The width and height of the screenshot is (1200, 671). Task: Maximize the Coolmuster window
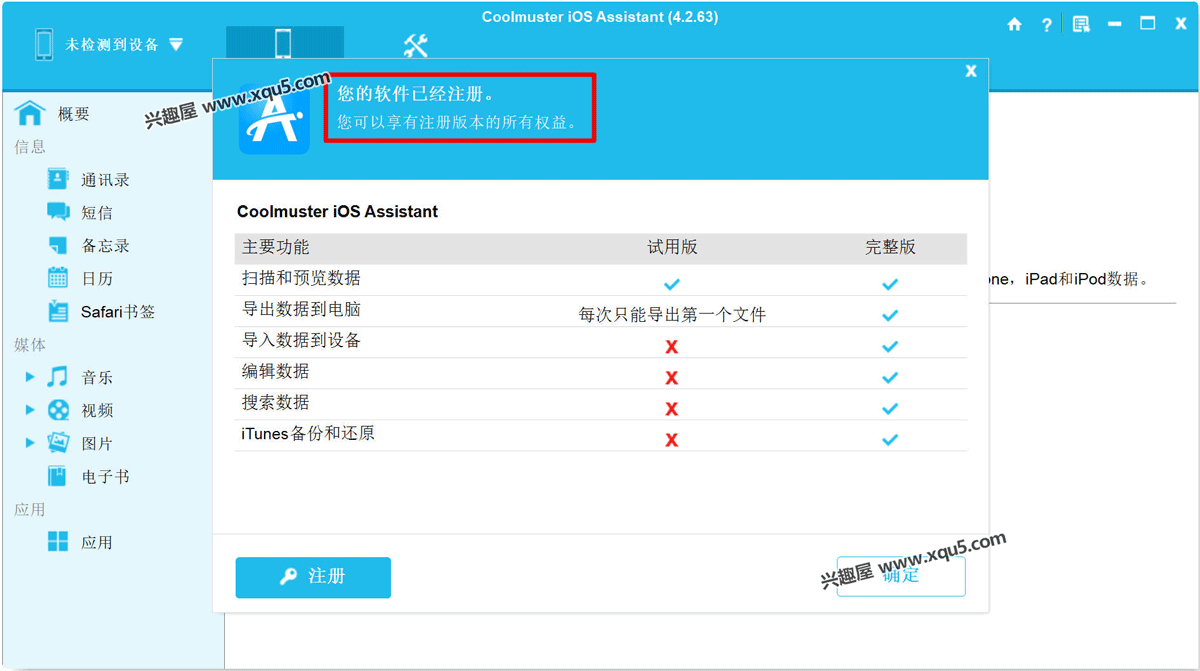click(x=1148, y=24)
